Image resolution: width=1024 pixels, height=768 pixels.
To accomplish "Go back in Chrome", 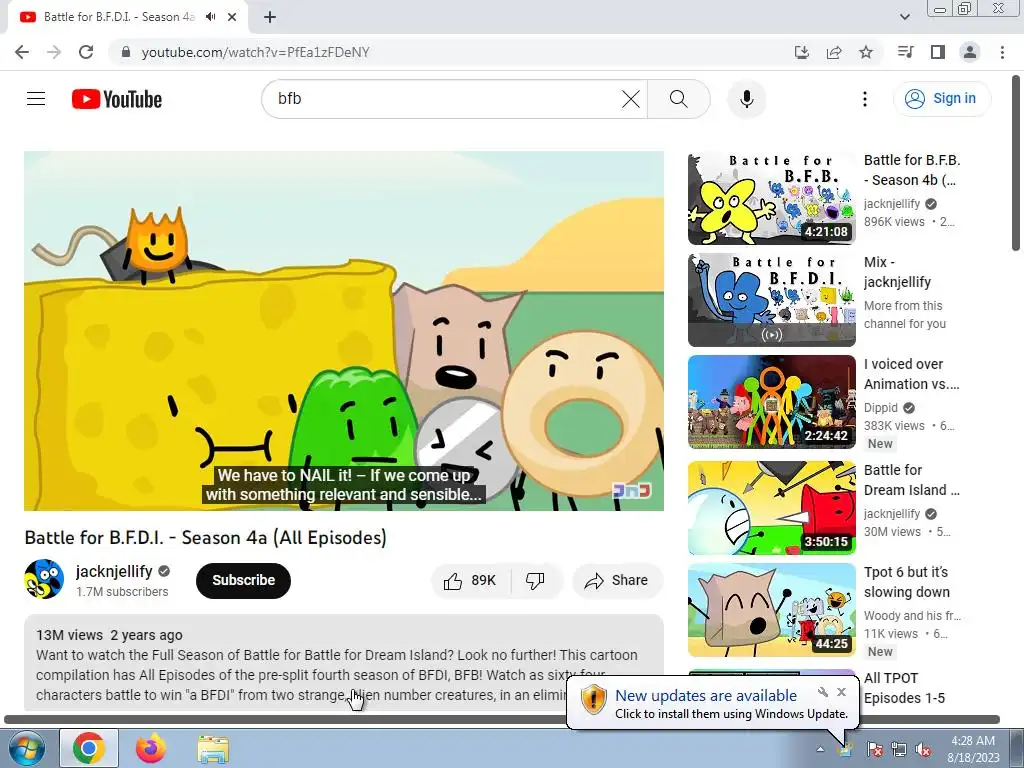I will coord(22,52).
